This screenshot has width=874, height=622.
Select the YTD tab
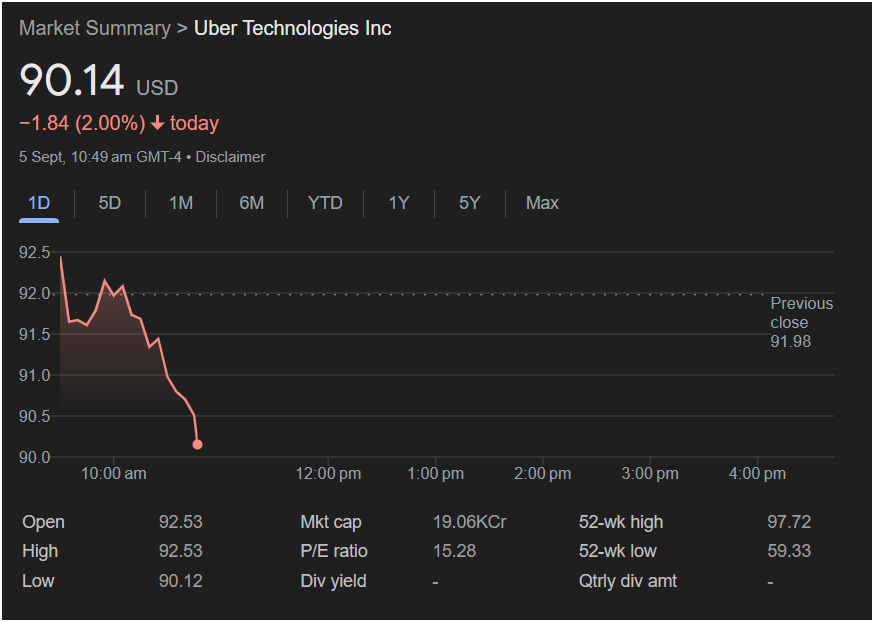point(325,203)
